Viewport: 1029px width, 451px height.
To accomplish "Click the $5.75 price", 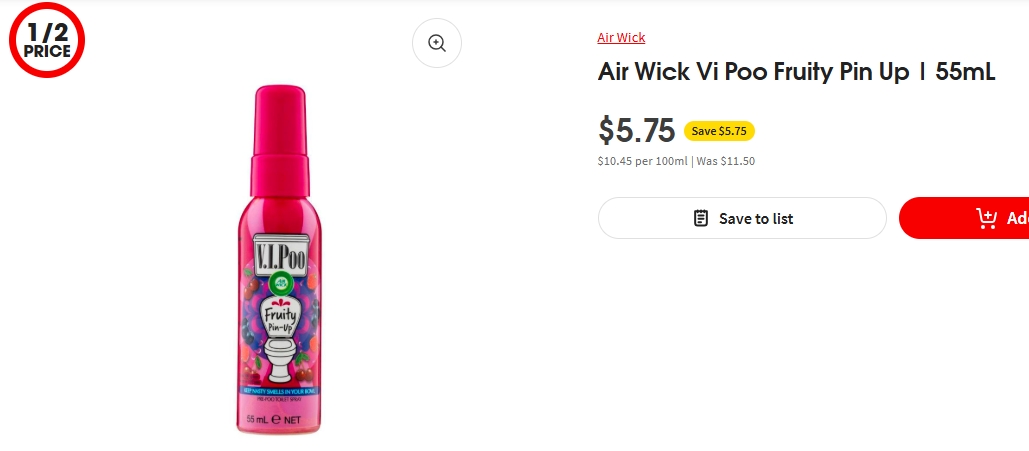I will tap(636, 130).
